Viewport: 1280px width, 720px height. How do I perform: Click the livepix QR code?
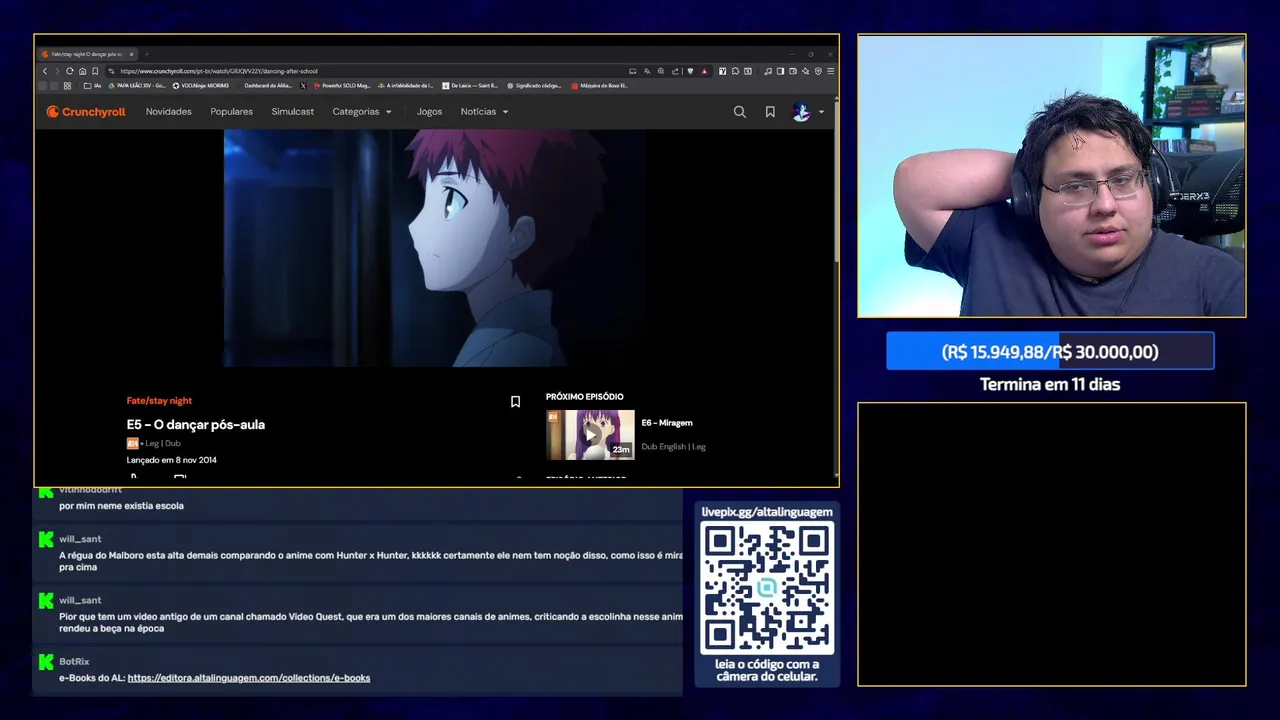pos(767,589)
